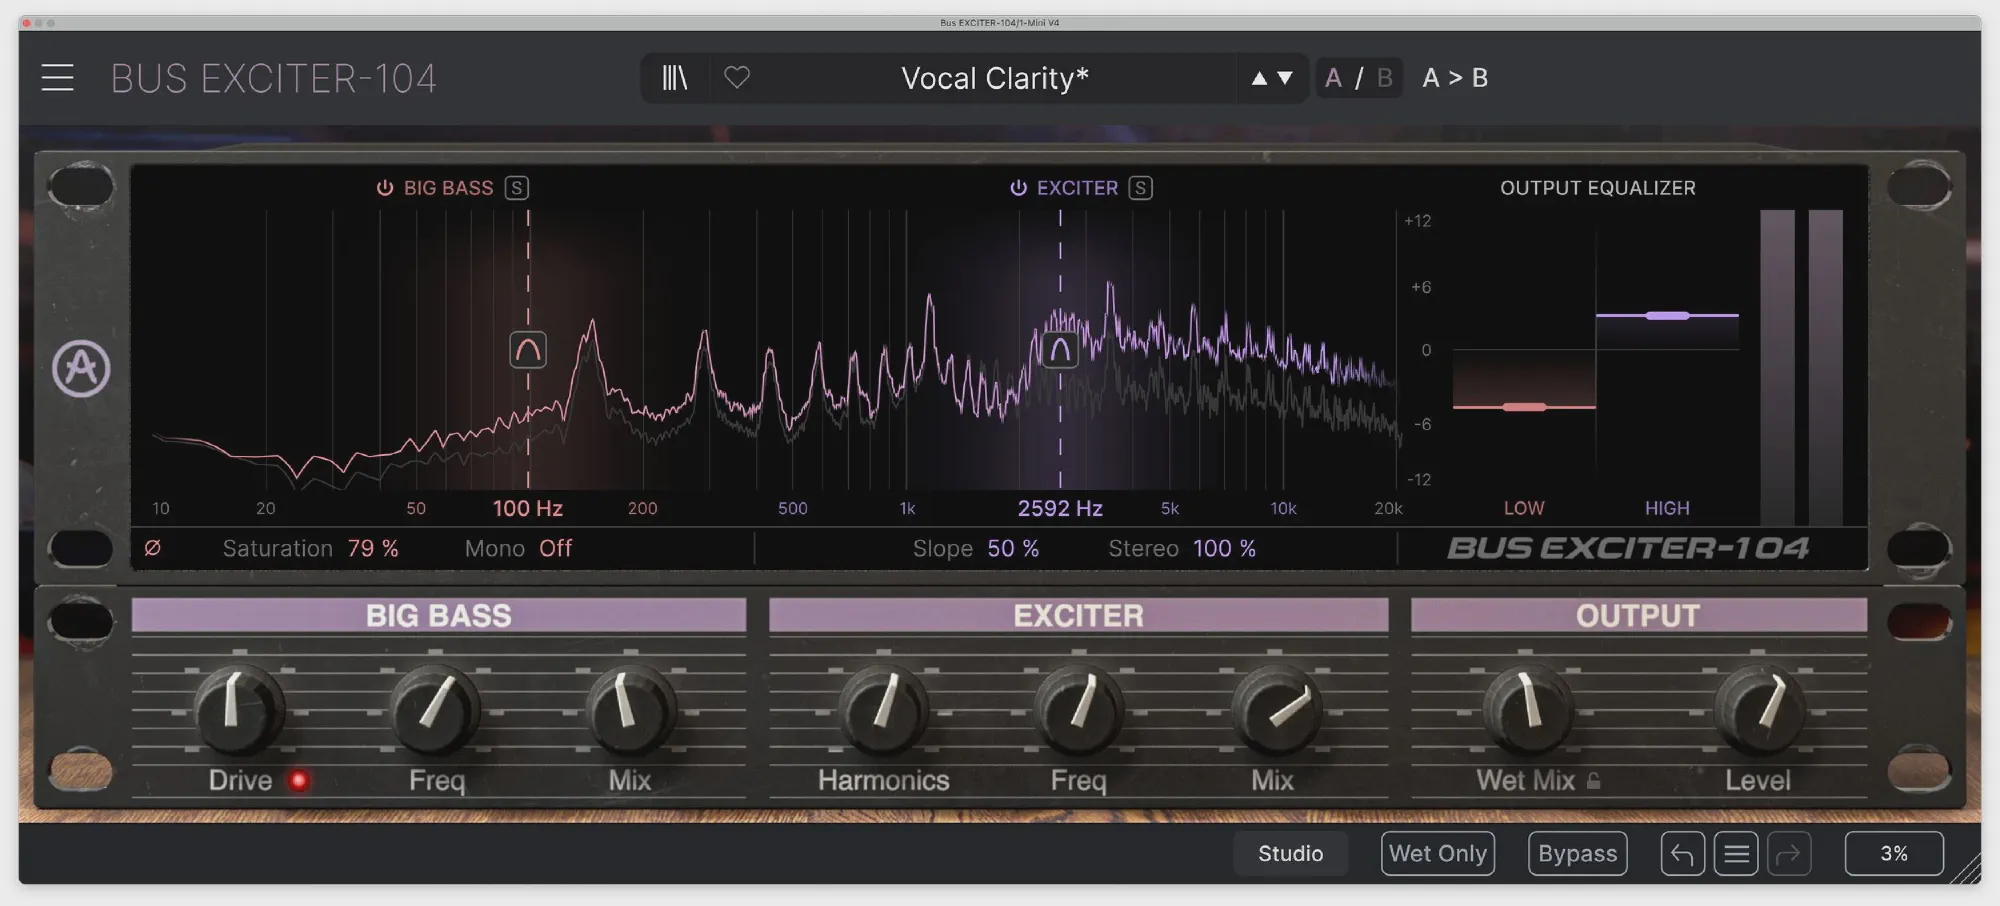Image resolution: width=2000 pixels, height=906 pixels.
Task: Open the Studio background selector
Action: [1290, 854]
